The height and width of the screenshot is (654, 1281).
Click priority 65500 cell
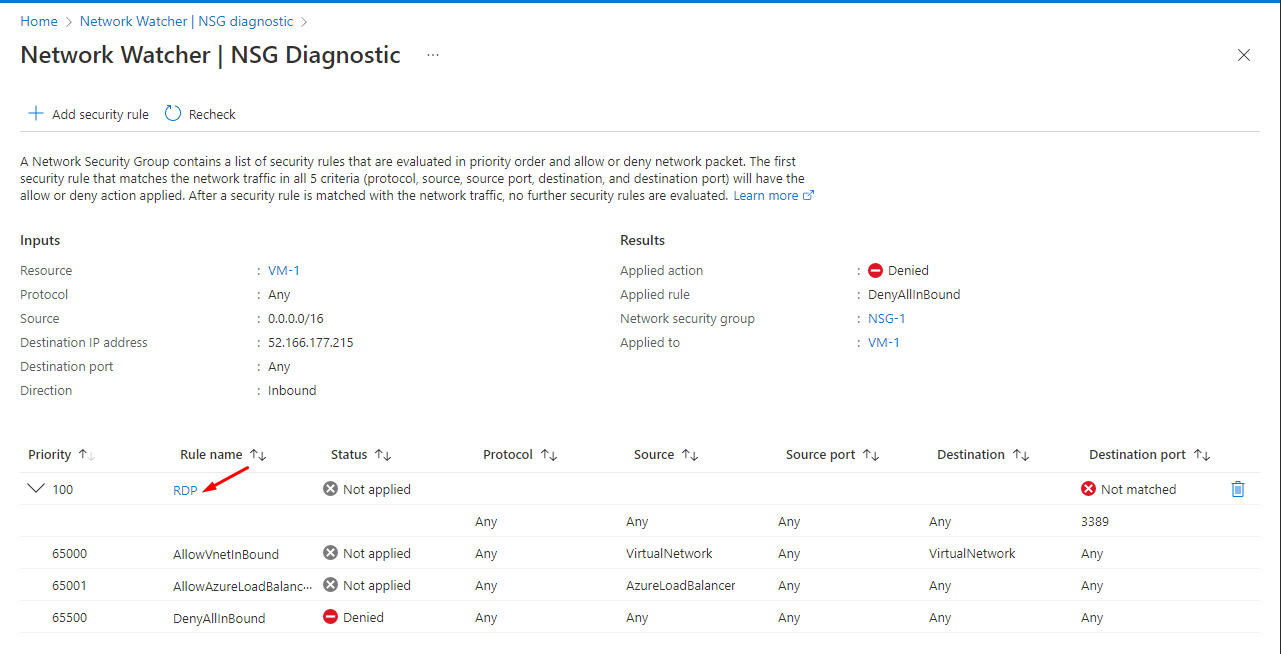click(x=70, y=617)
